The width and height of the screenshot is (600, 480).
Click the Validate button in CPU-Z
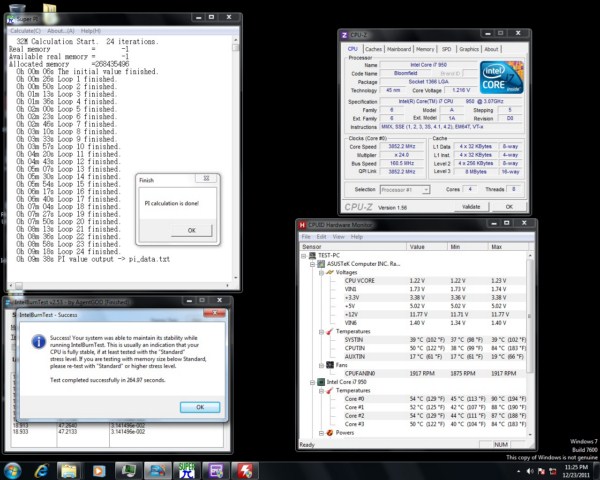471,206
